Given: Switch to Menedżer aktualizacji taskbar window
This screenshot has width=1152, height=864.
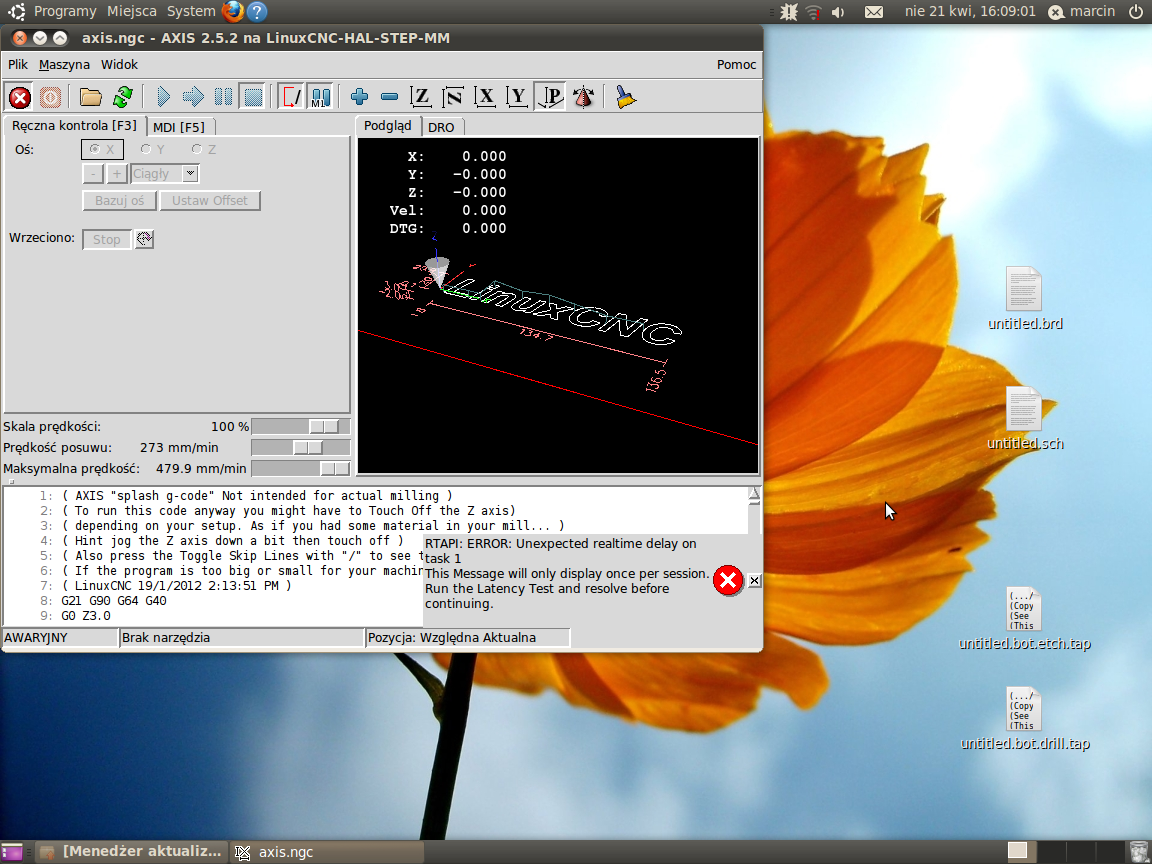Looking at the screenshot, I should pos(132,852).
